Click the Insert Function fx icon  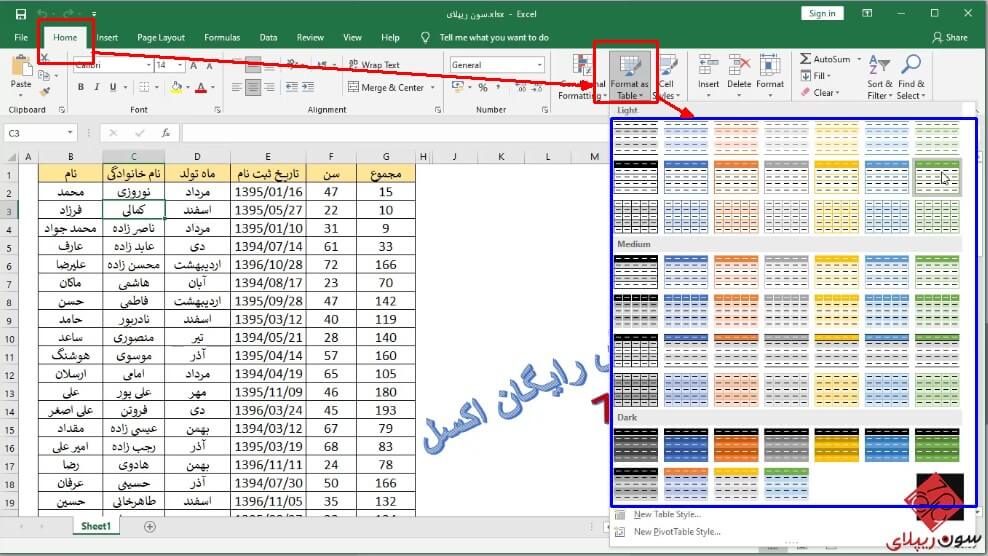[166, 132]
